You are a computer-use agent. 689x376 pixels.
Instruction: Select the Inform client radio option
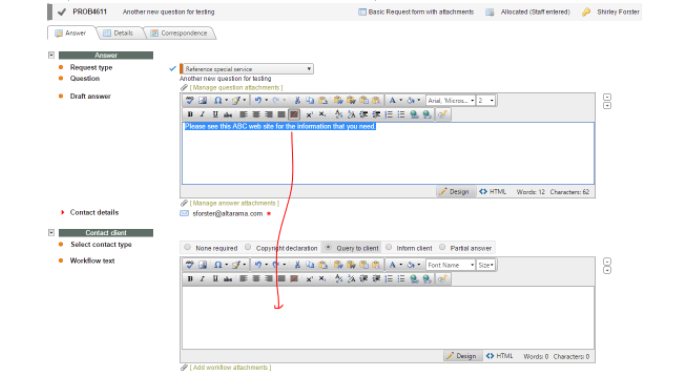click(x=389, y=247)
